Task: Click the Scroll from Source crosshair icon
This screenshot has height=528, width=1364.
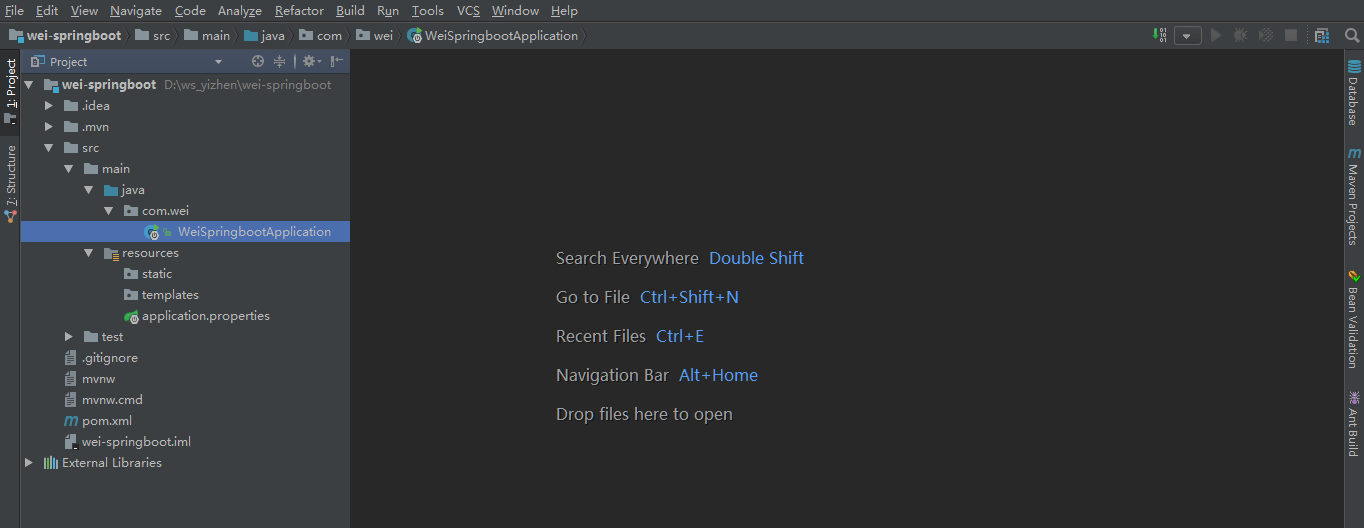Action: click(x=258, y=61)
